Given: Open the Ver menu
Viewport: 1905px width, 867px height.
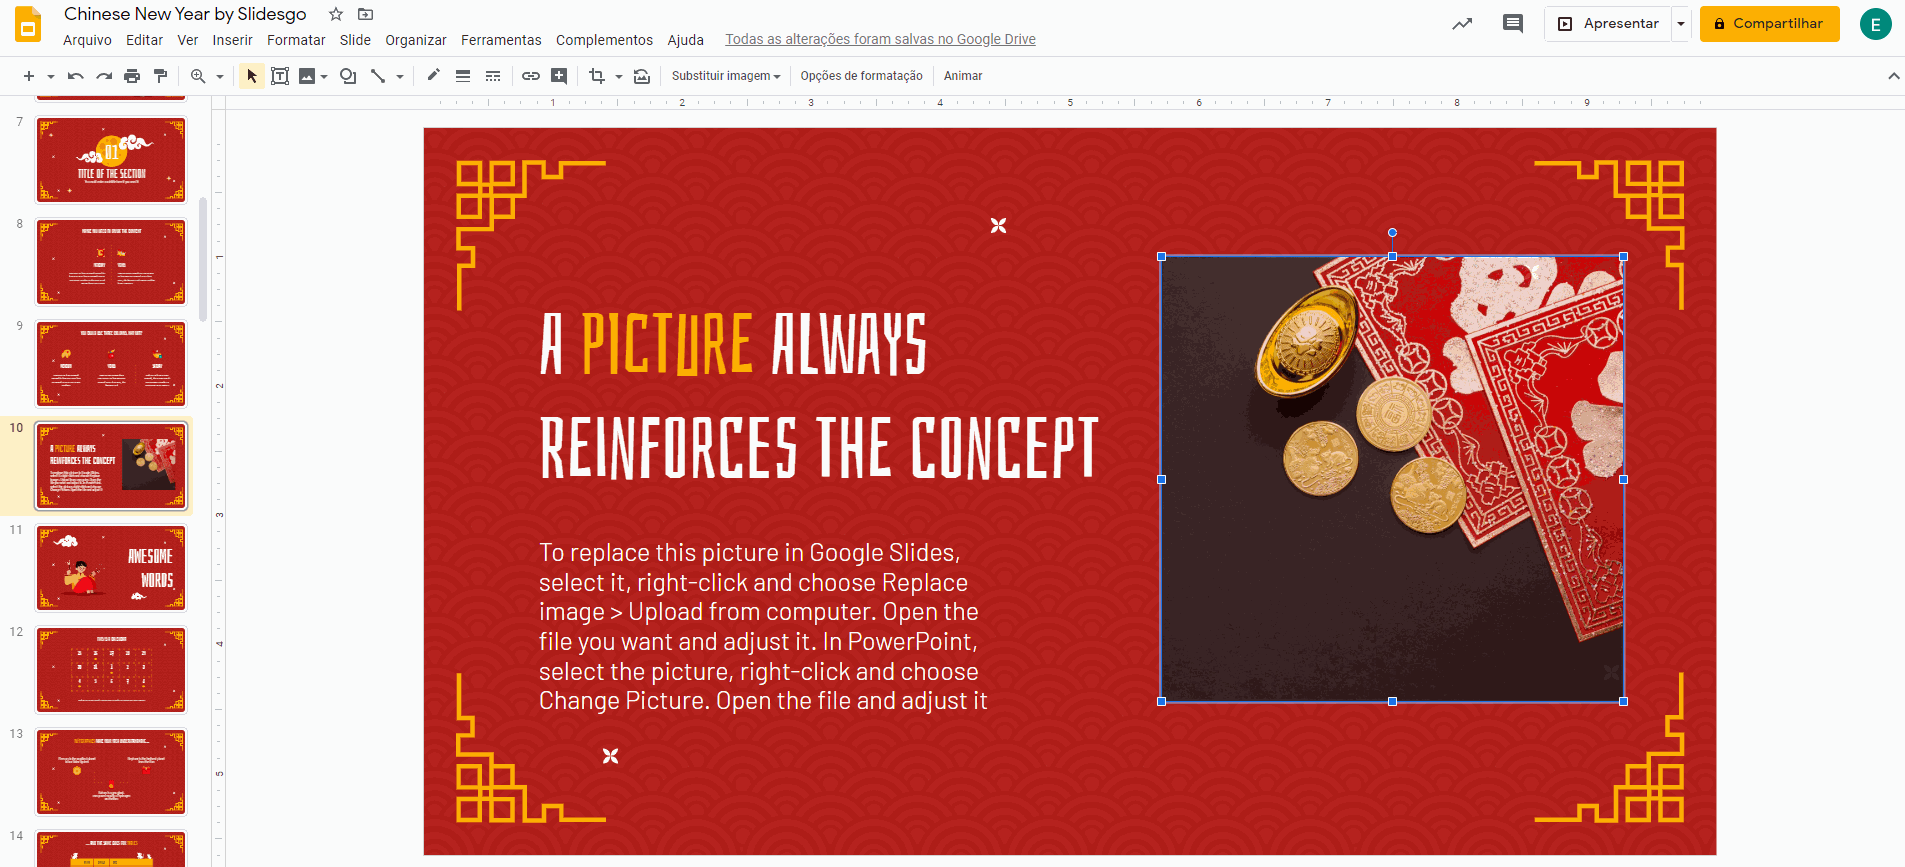Looking at the screenshot, I should click(x=188, y=40).
